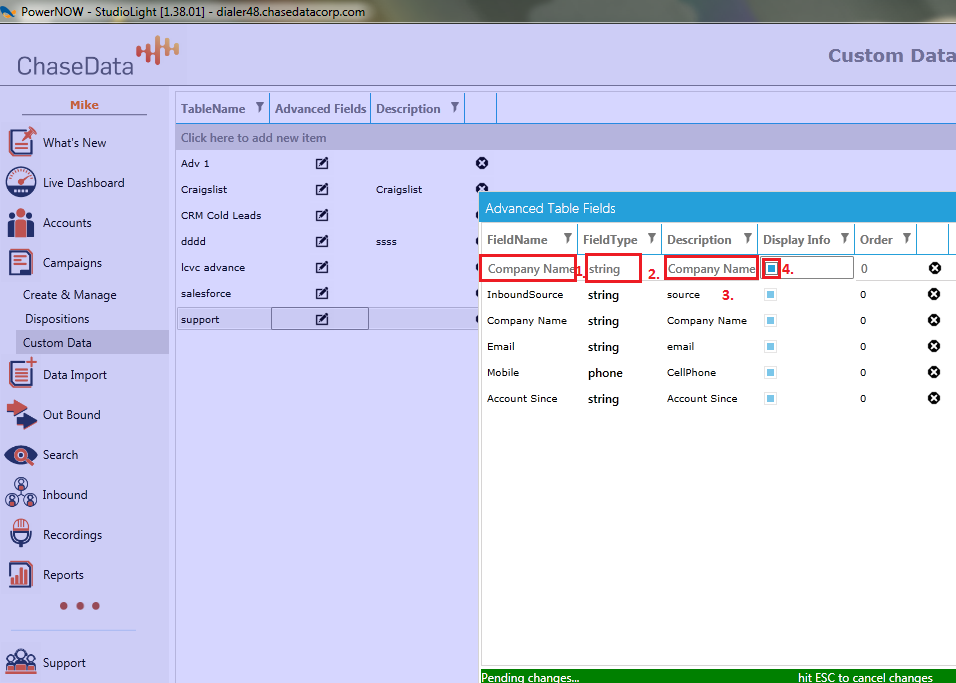Toggle Display Info checkbox for InboundSource
Viewport: 956px width, 683px height.
click(770, 295)
